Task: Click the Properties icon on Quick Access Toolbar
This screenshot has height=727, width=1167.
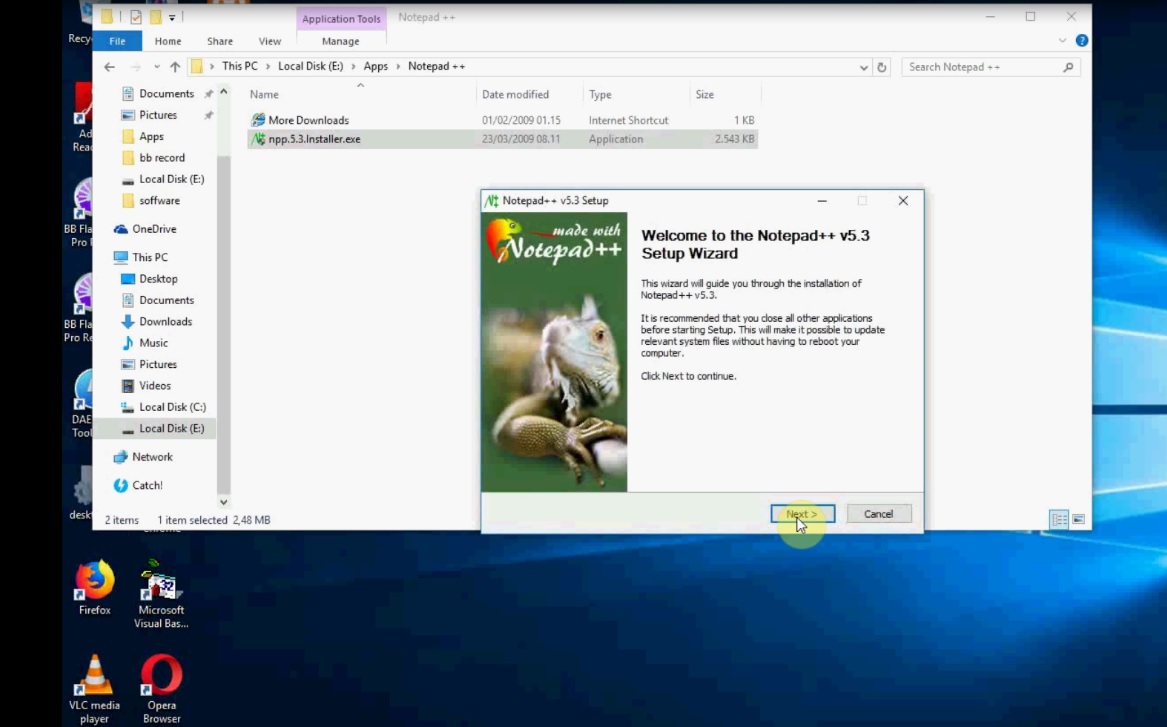Action: click(134, 17)
